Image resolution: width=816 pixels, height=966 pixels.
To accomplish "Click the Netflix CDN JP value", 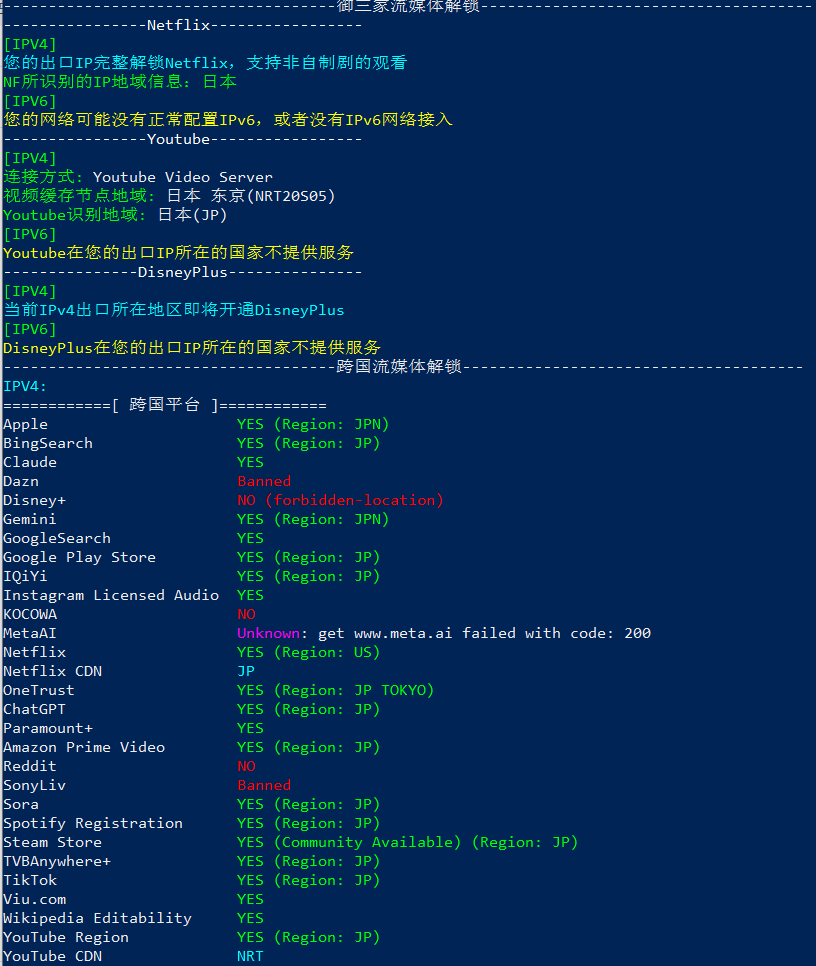I will click(x=246, y=672).
